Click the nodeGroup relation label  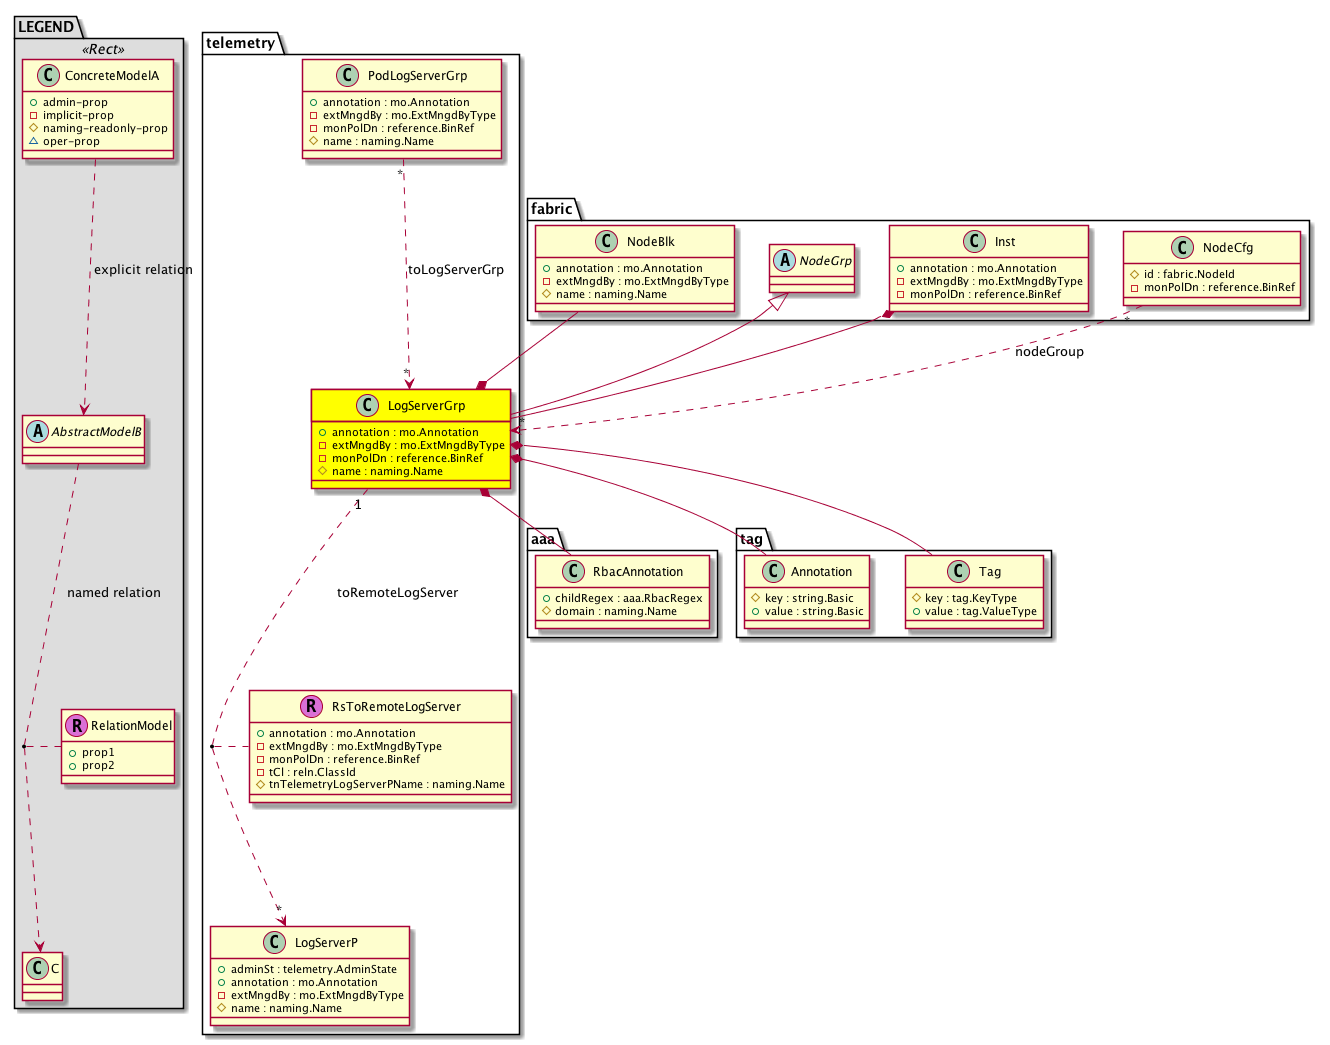point(1049,352)
